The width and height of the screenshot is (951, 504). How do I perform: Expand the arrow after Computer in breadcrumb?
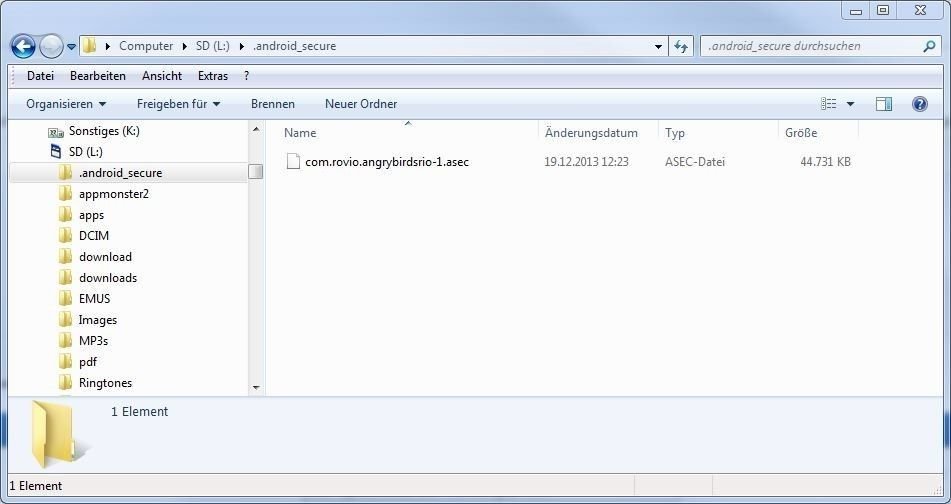(186, 46)
